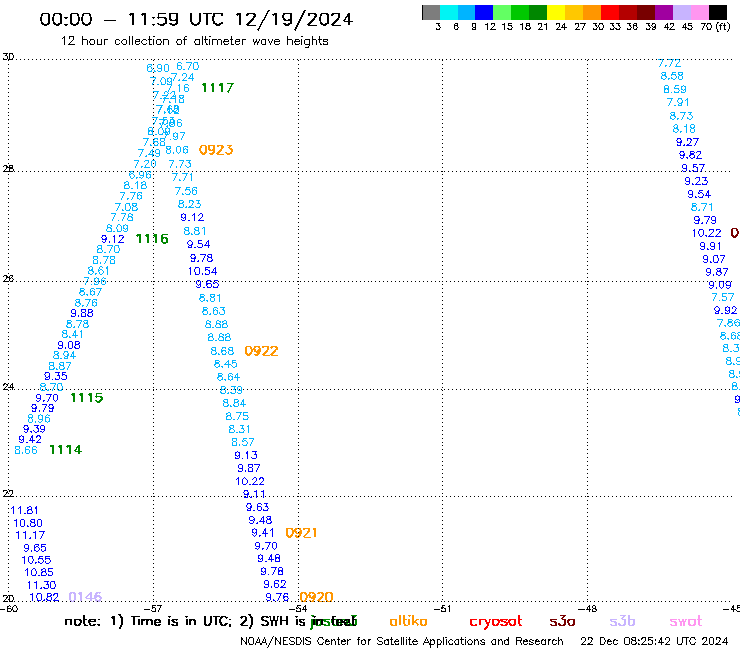Image resolution: width=740 pixels, height=650 pixels.
Task: Choose the lavender swatch in the legend
Action: [681, 12]
